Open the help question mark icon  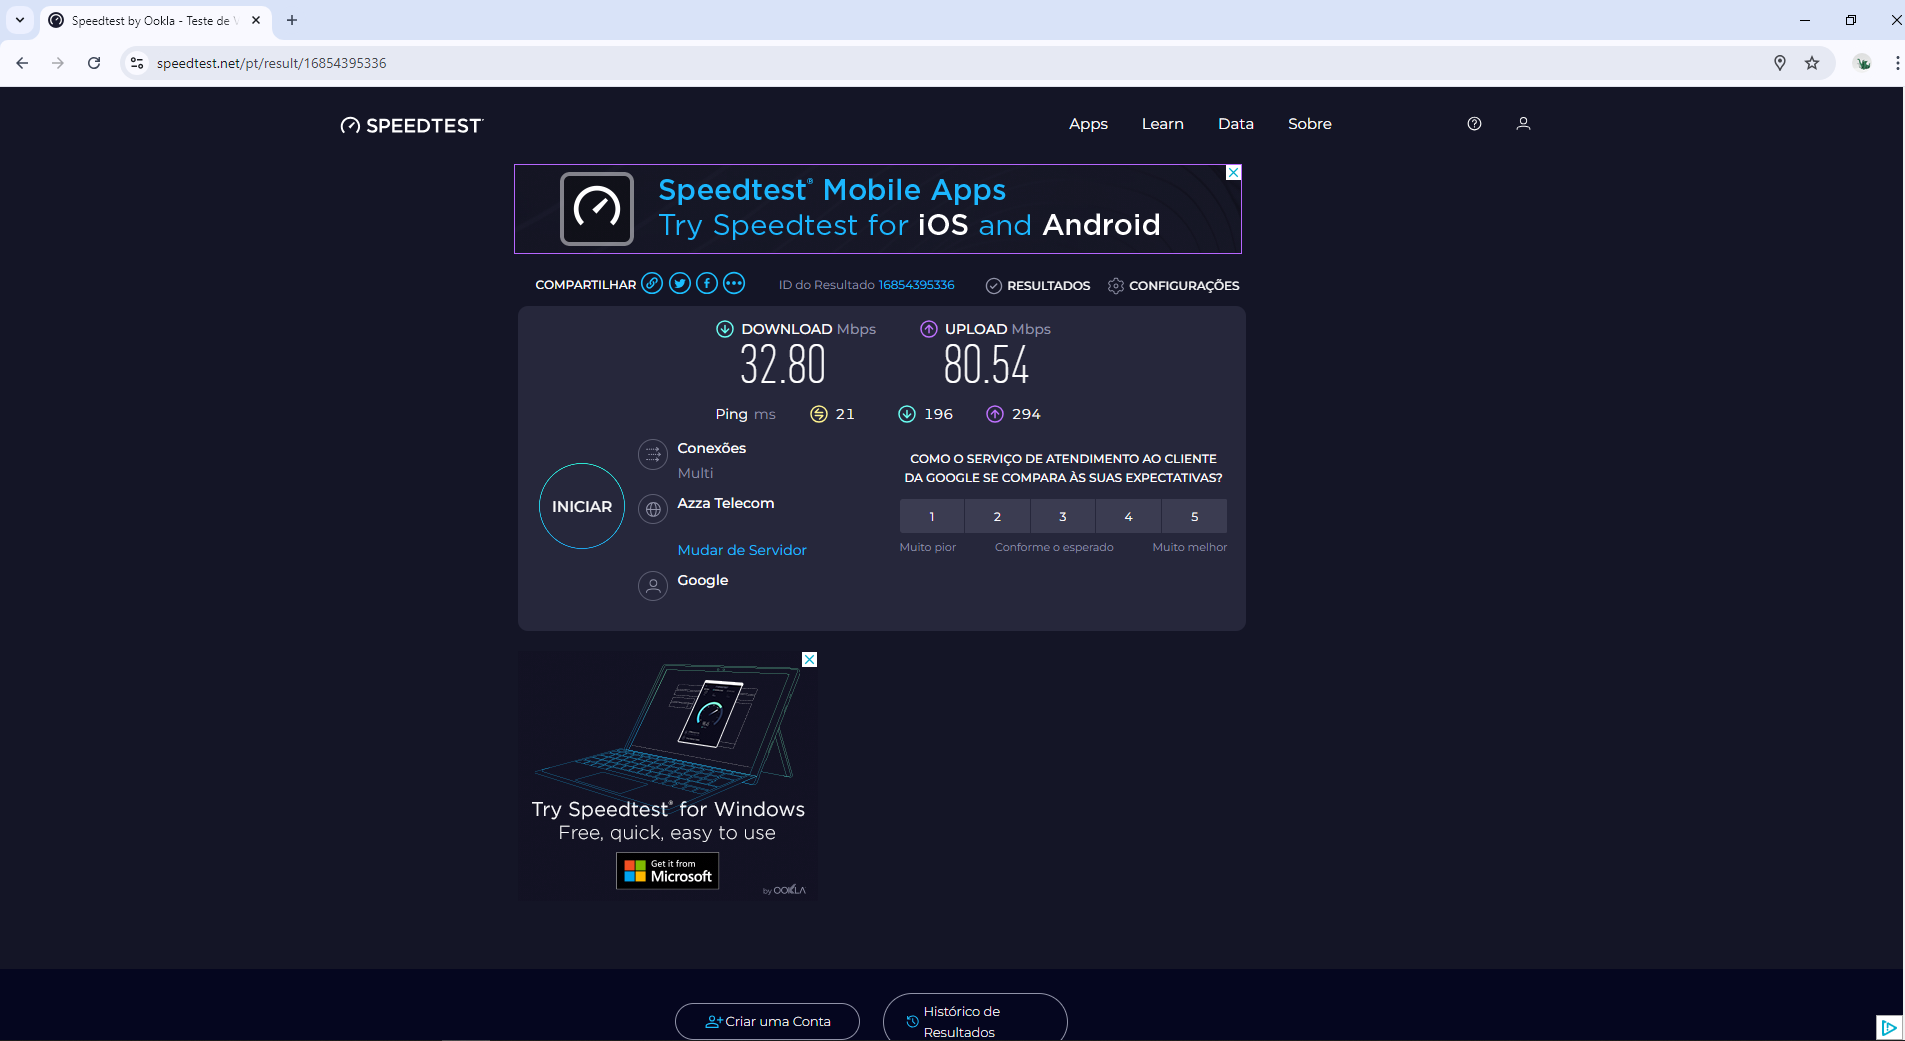[x=1474, y=124]
